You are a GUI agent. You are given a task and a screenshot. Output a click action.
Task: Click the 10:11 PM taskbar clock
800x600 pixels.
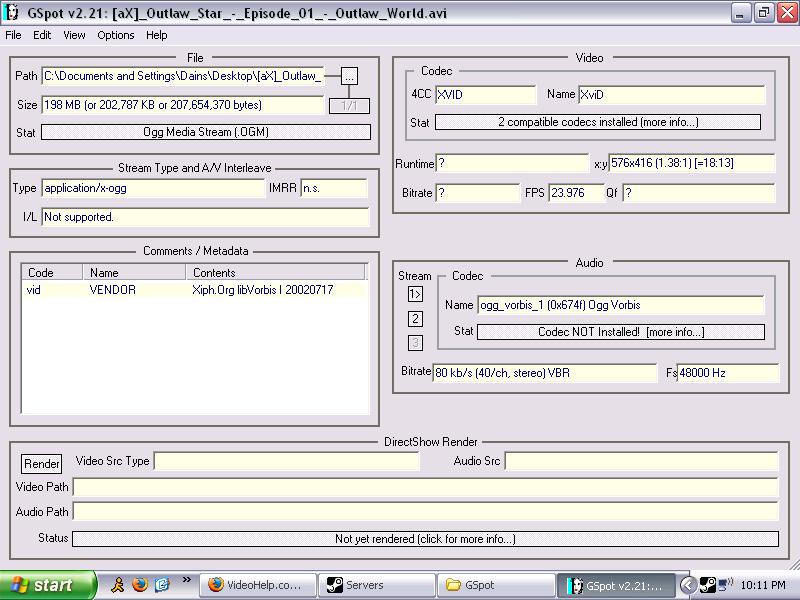pyautogui.click(x=763, y=585)
